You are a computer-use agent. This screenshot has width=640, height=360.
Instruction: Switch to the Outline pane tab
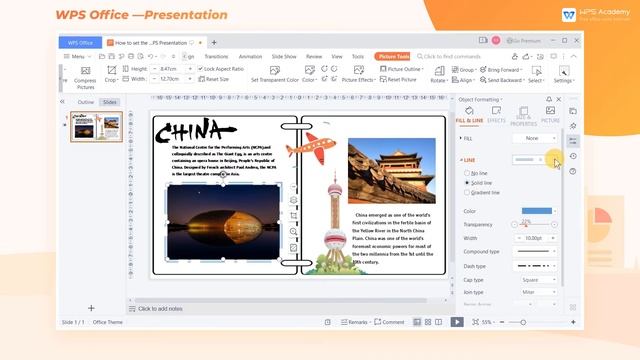(x=86, y=102)
